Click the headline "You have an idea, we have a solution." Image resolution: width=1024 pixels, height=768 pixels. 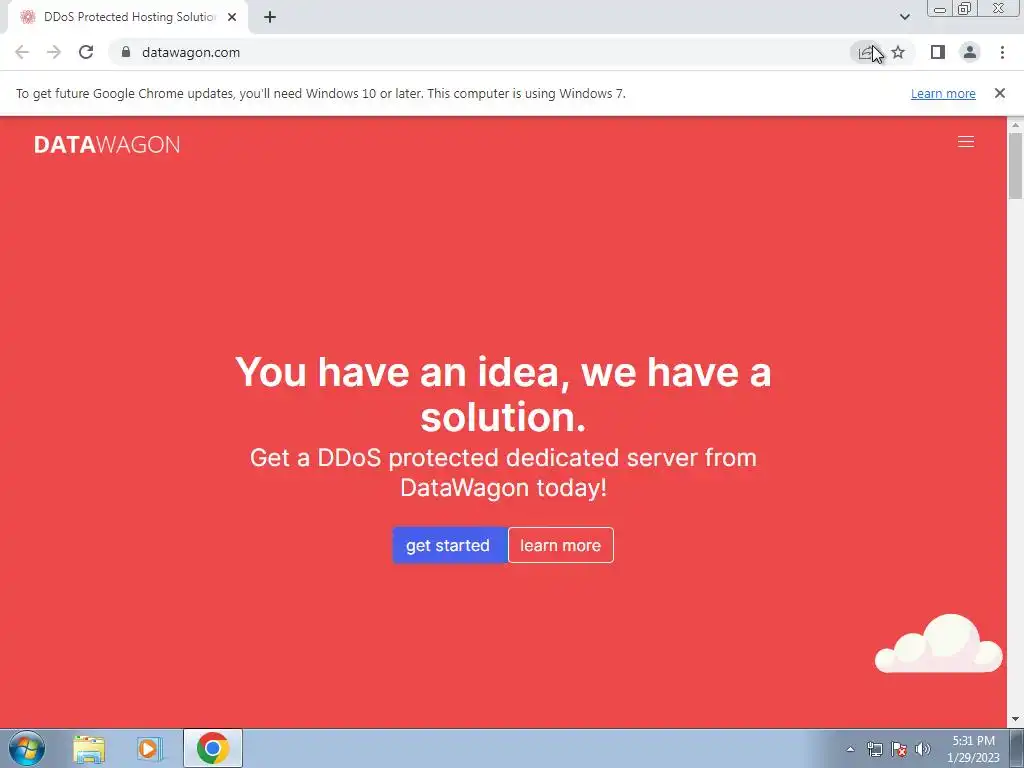pos(503,394)
